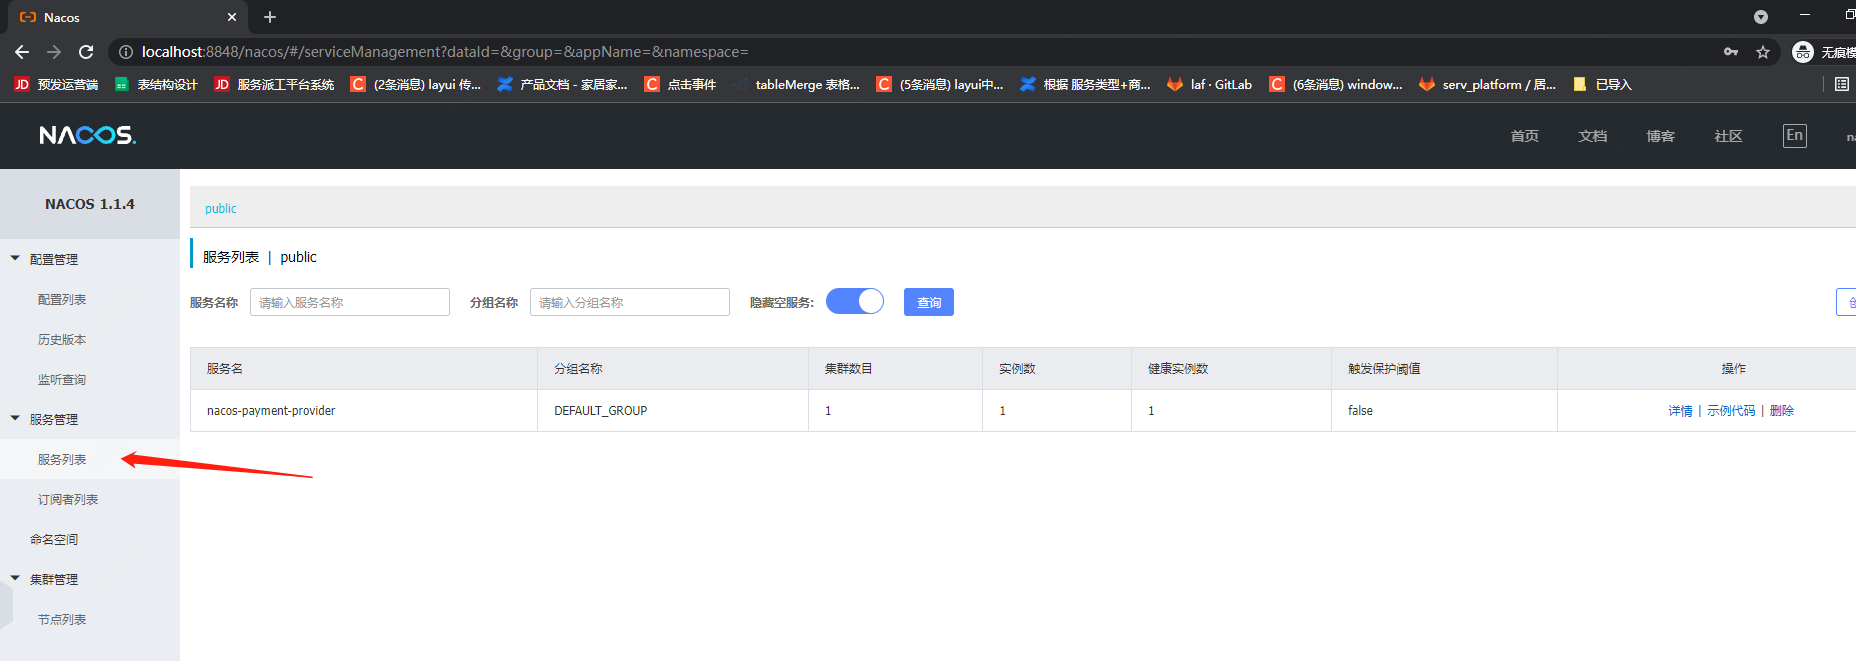
Task: Open 博客 in top navigation
Action: 1660,136
